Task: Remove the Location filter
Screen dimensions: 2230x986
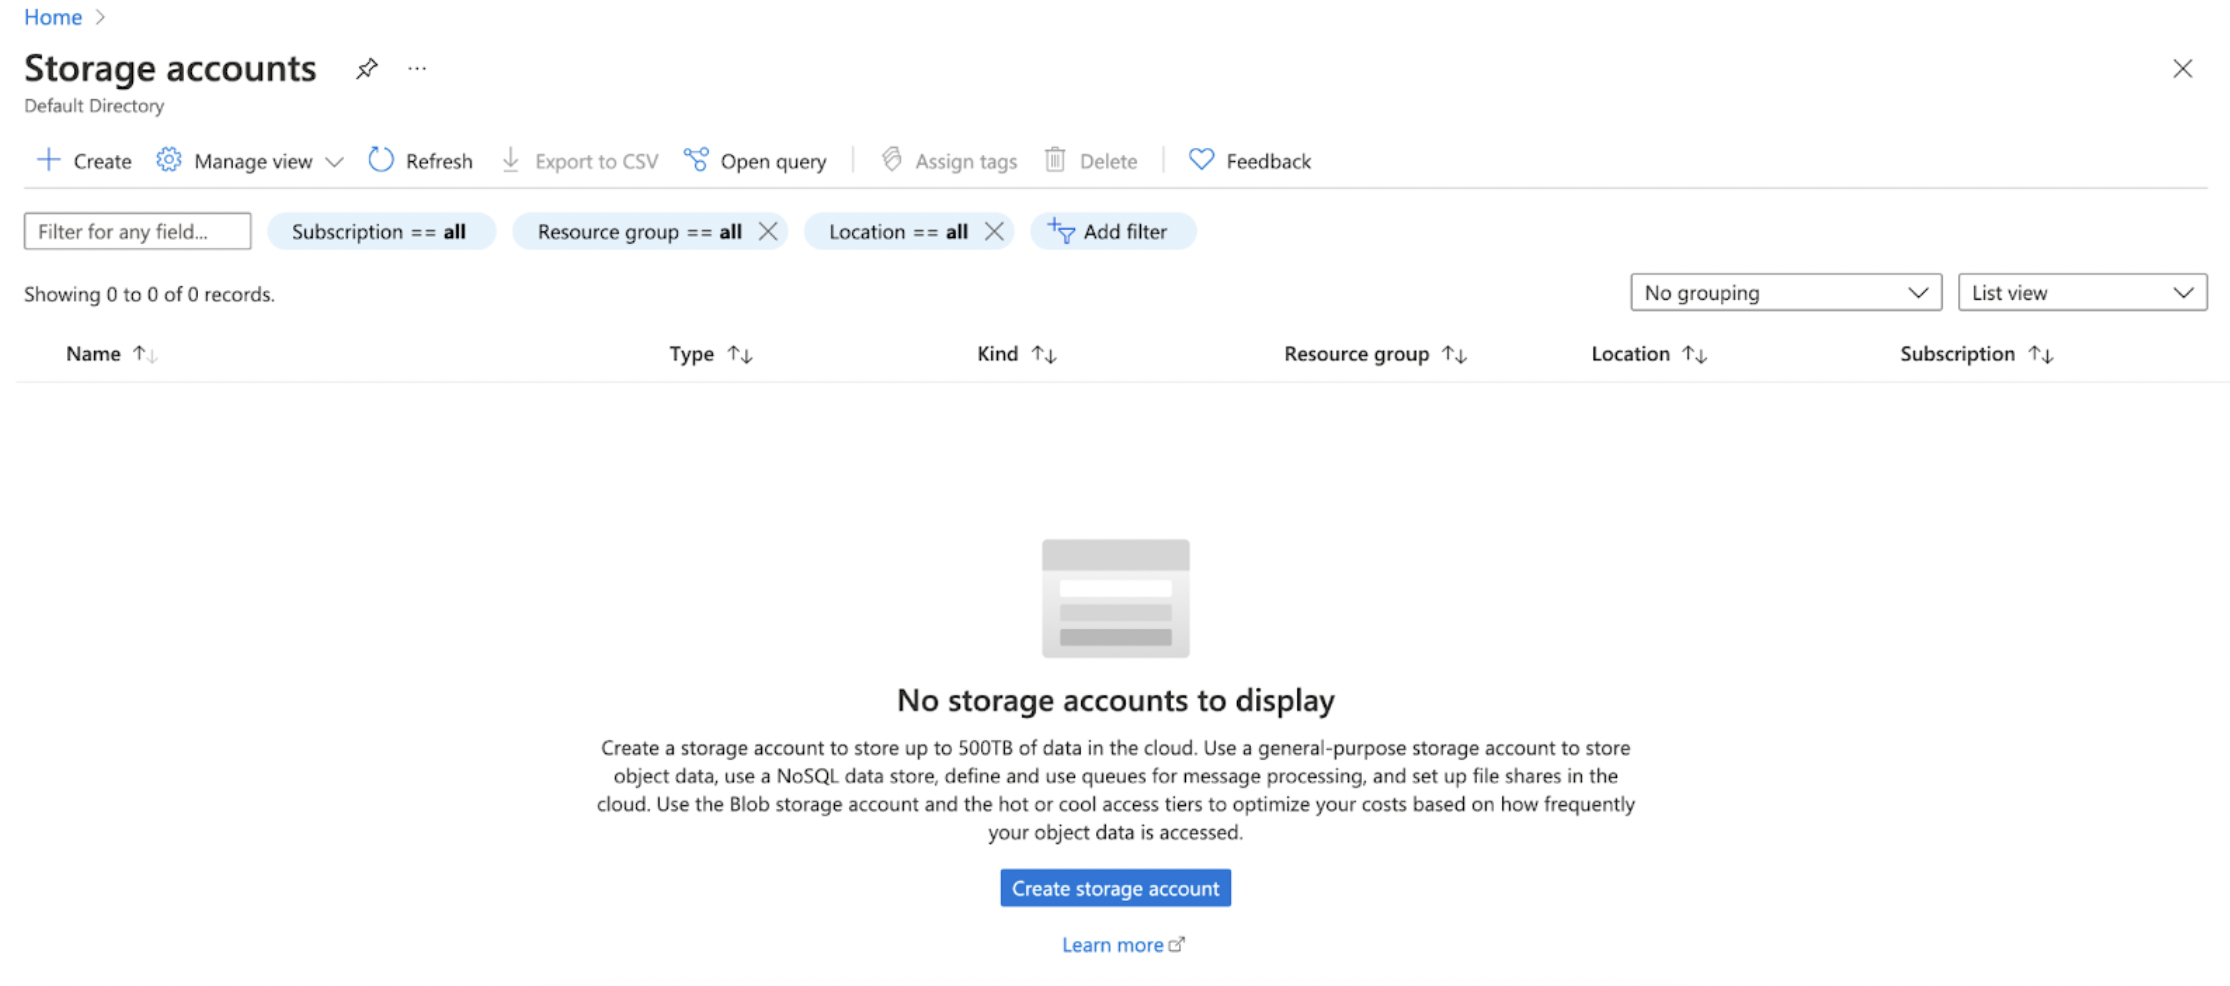Action: tap(994, 231)
